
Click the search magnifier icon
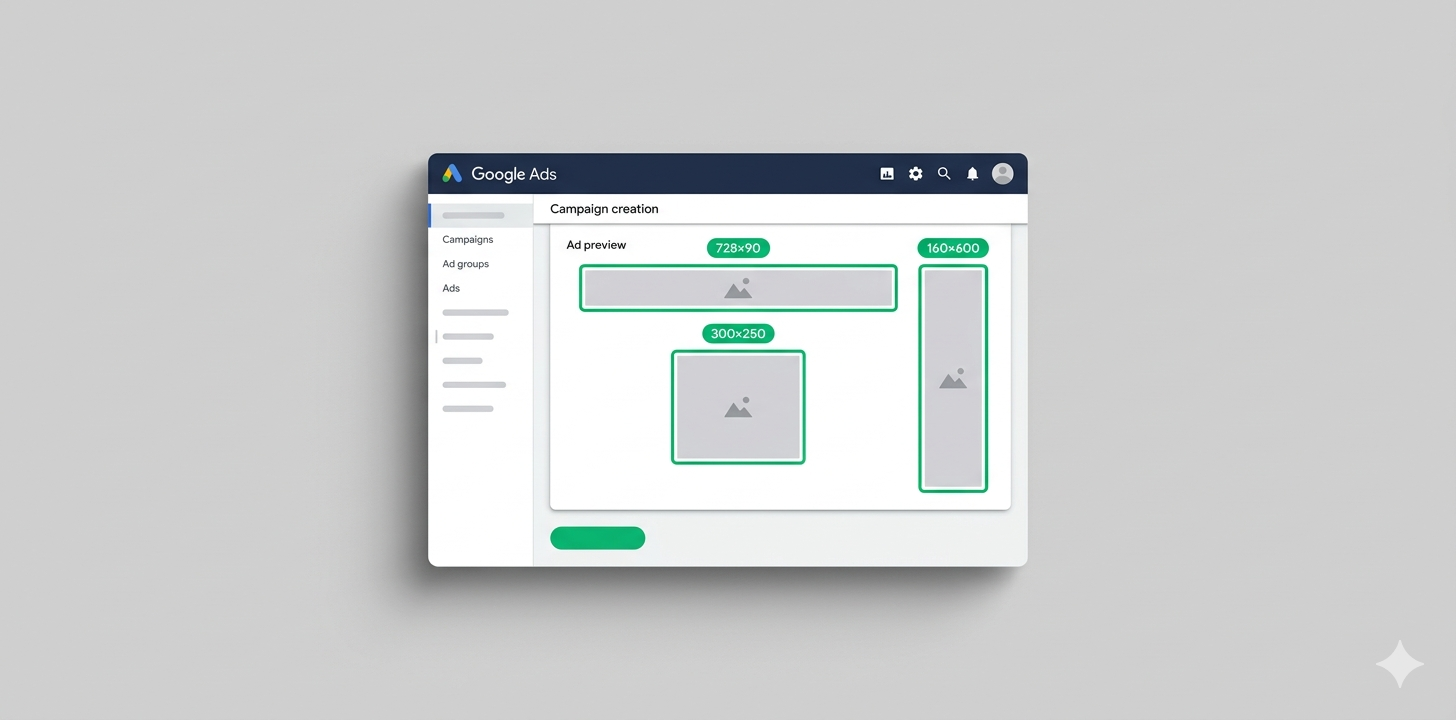[x=944, y=174]
